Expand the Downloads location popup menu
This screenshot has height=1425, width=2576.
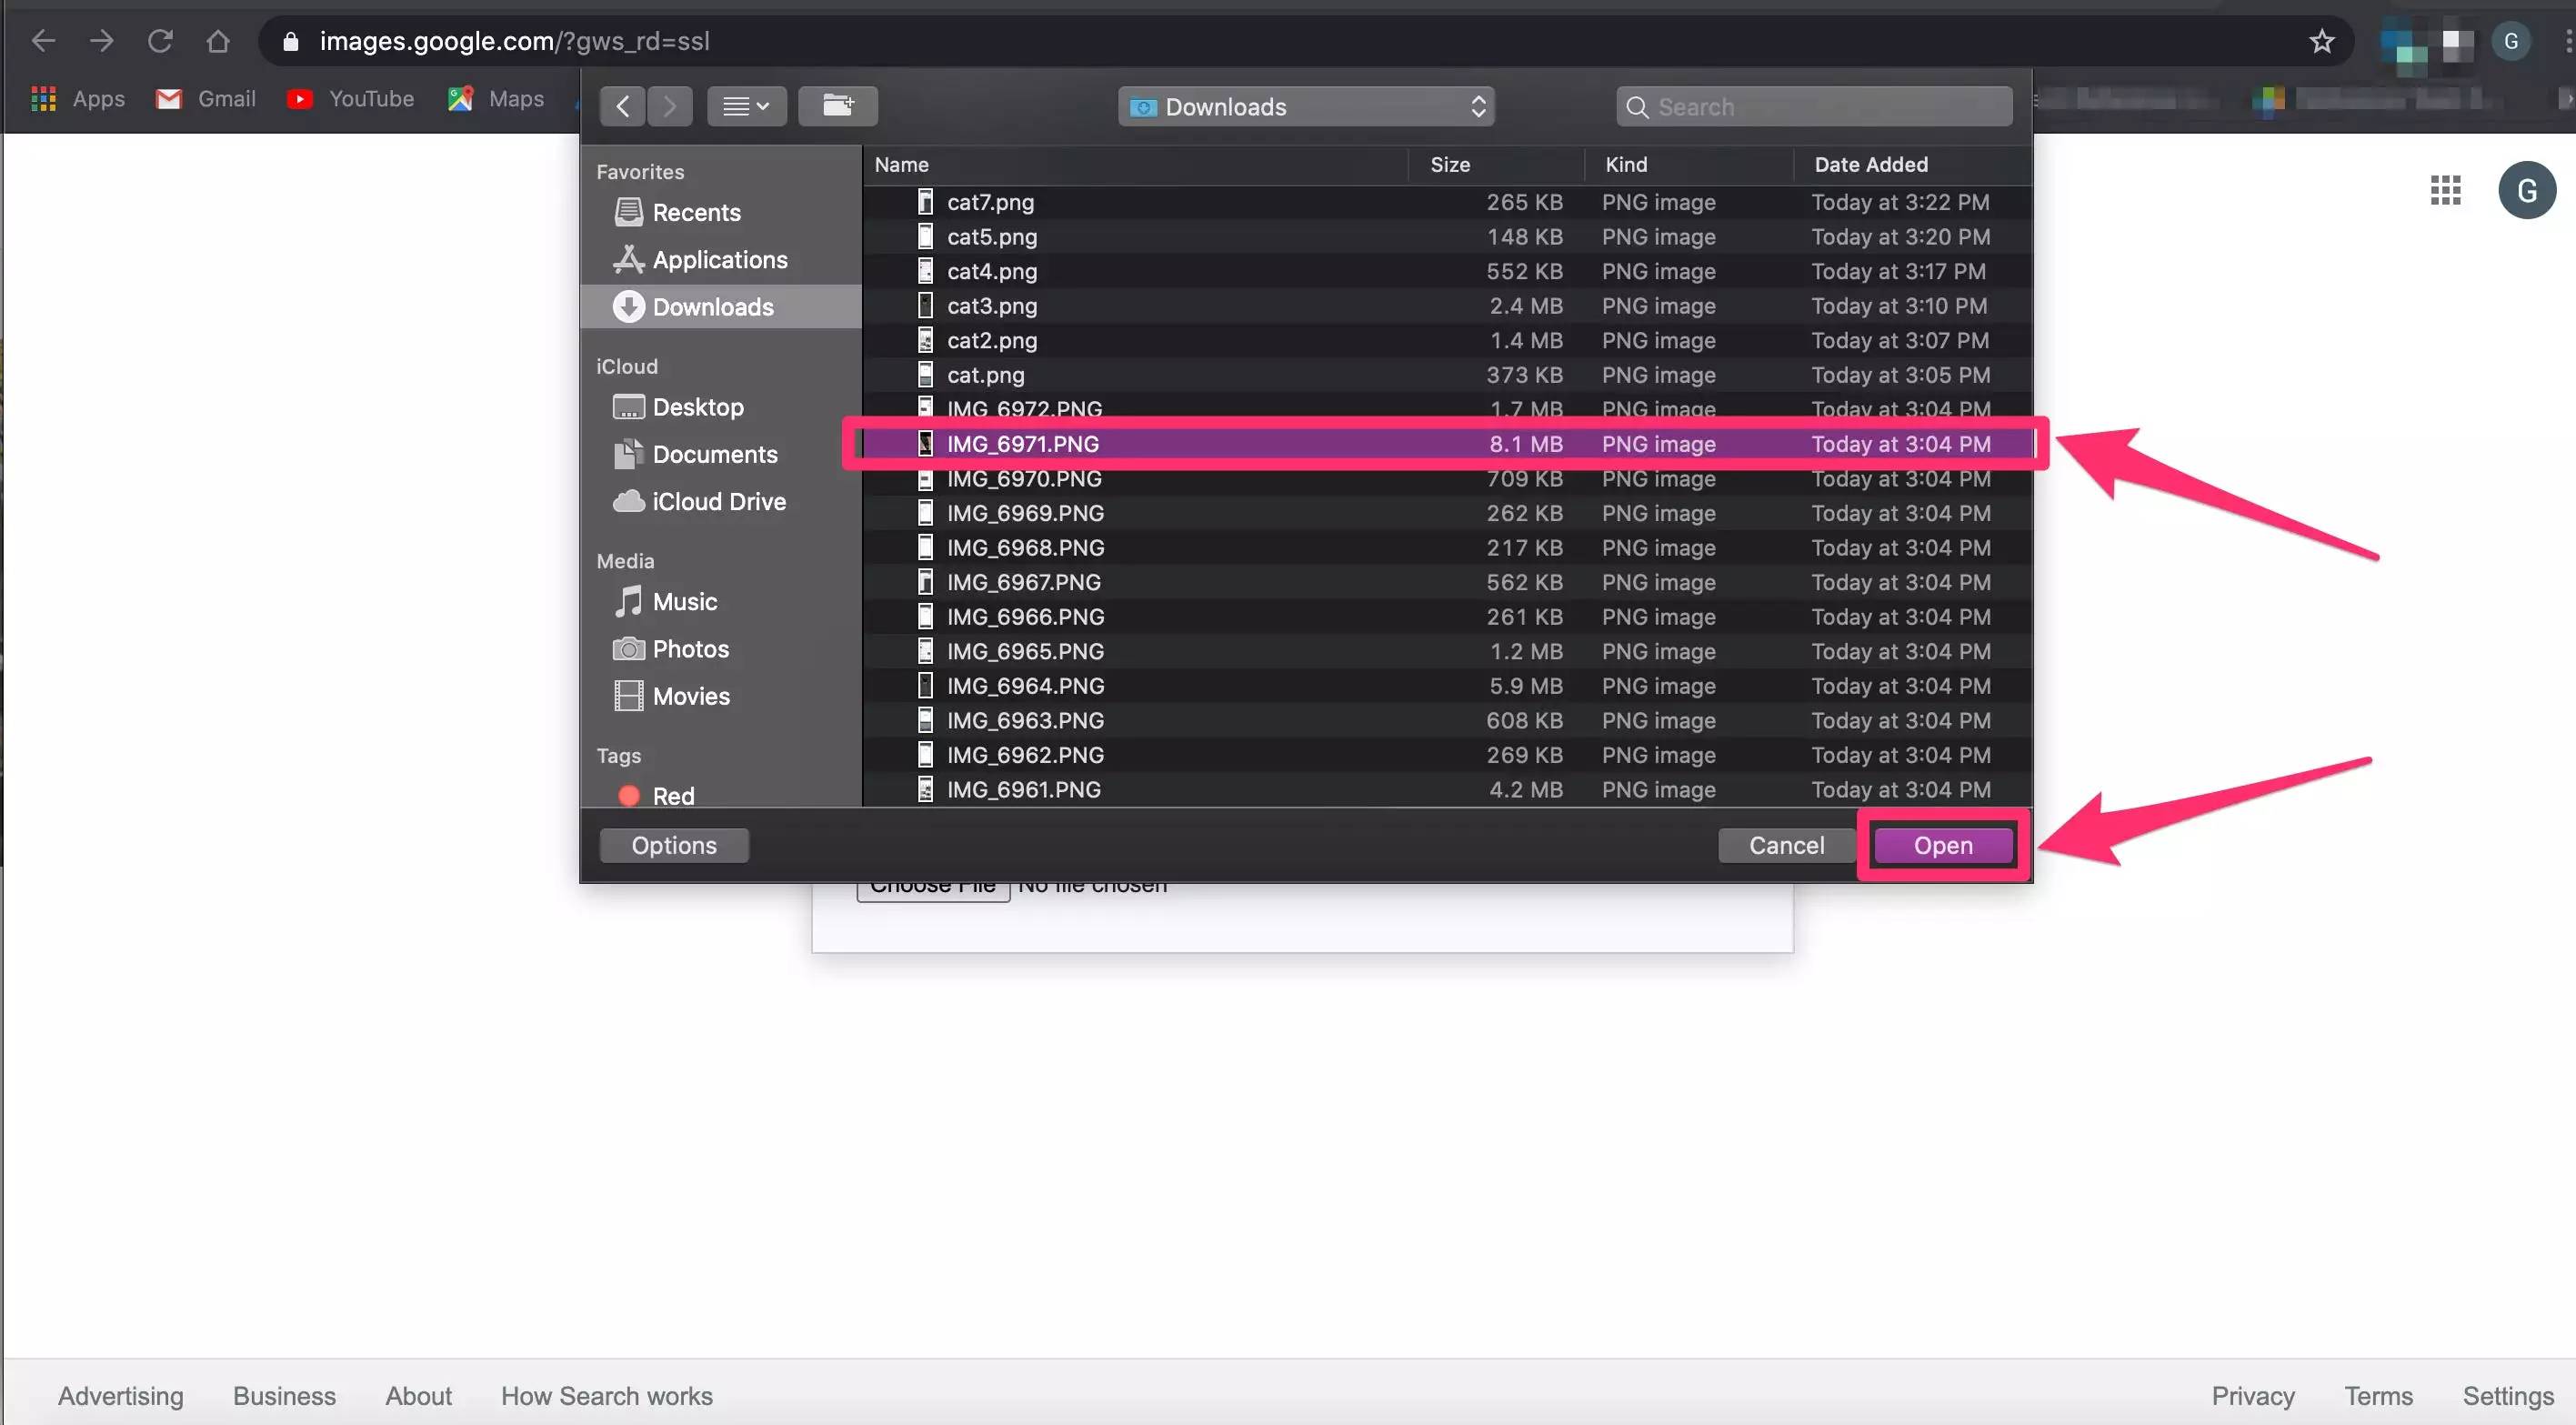click(x=1305, y=107)
